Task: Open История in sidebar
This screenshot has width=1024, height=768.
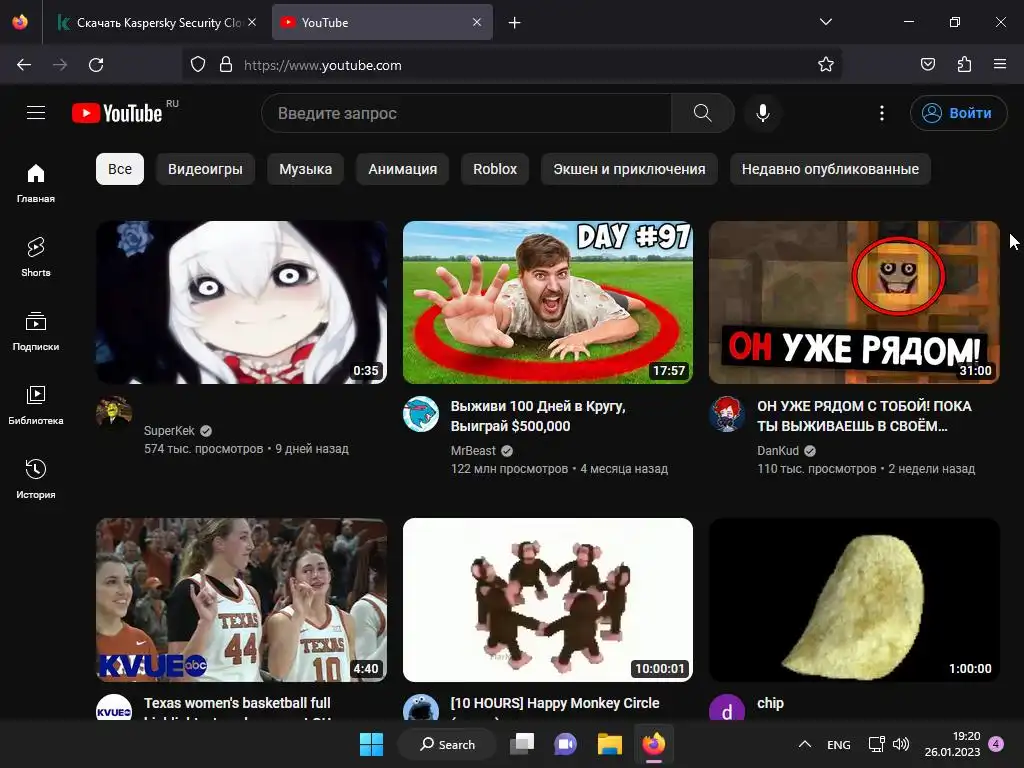Action: [36, 479]
